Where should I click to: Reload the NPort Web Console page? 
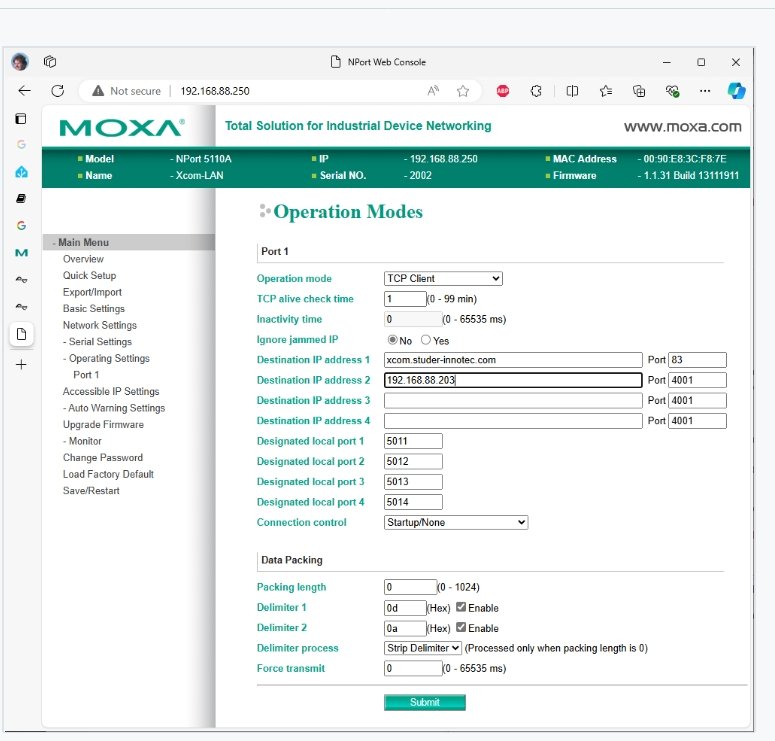58,90
